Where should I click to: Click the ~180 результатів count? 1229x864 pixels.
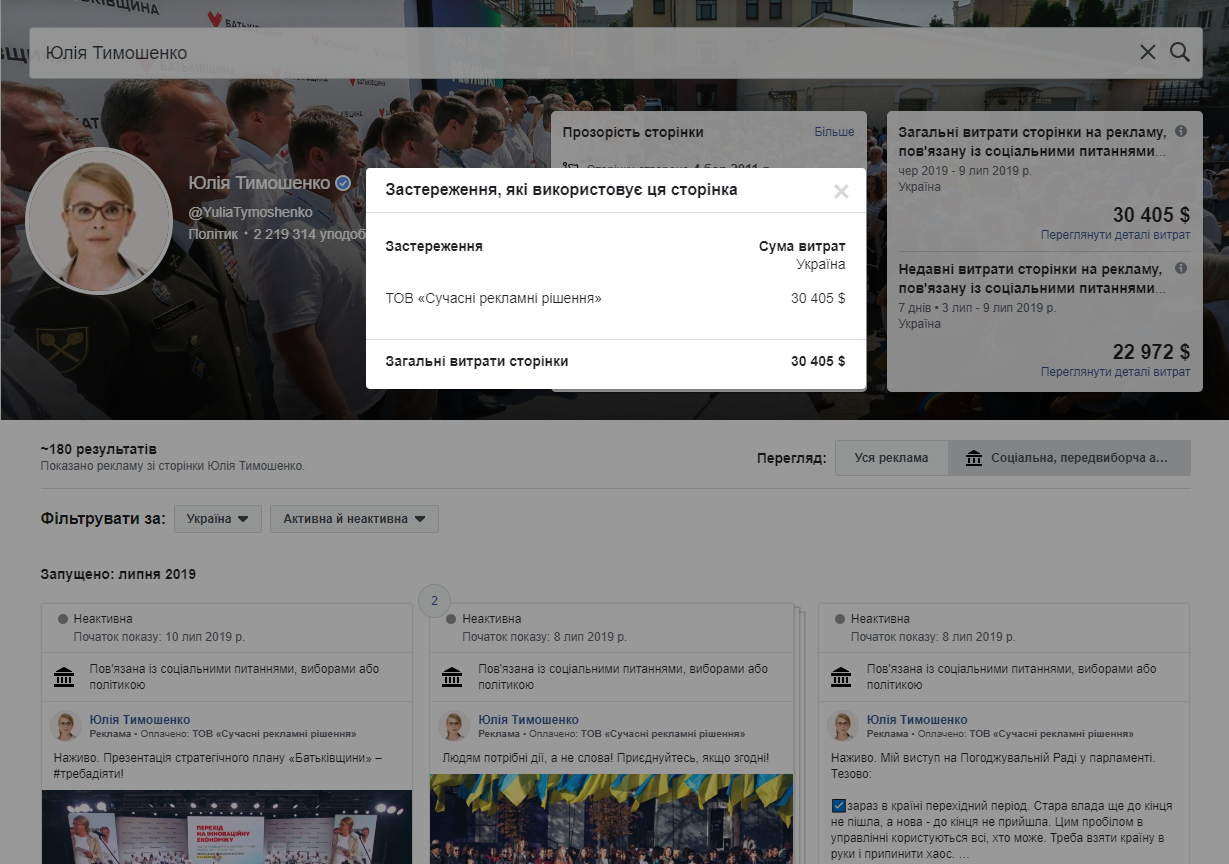click(99, 449)
